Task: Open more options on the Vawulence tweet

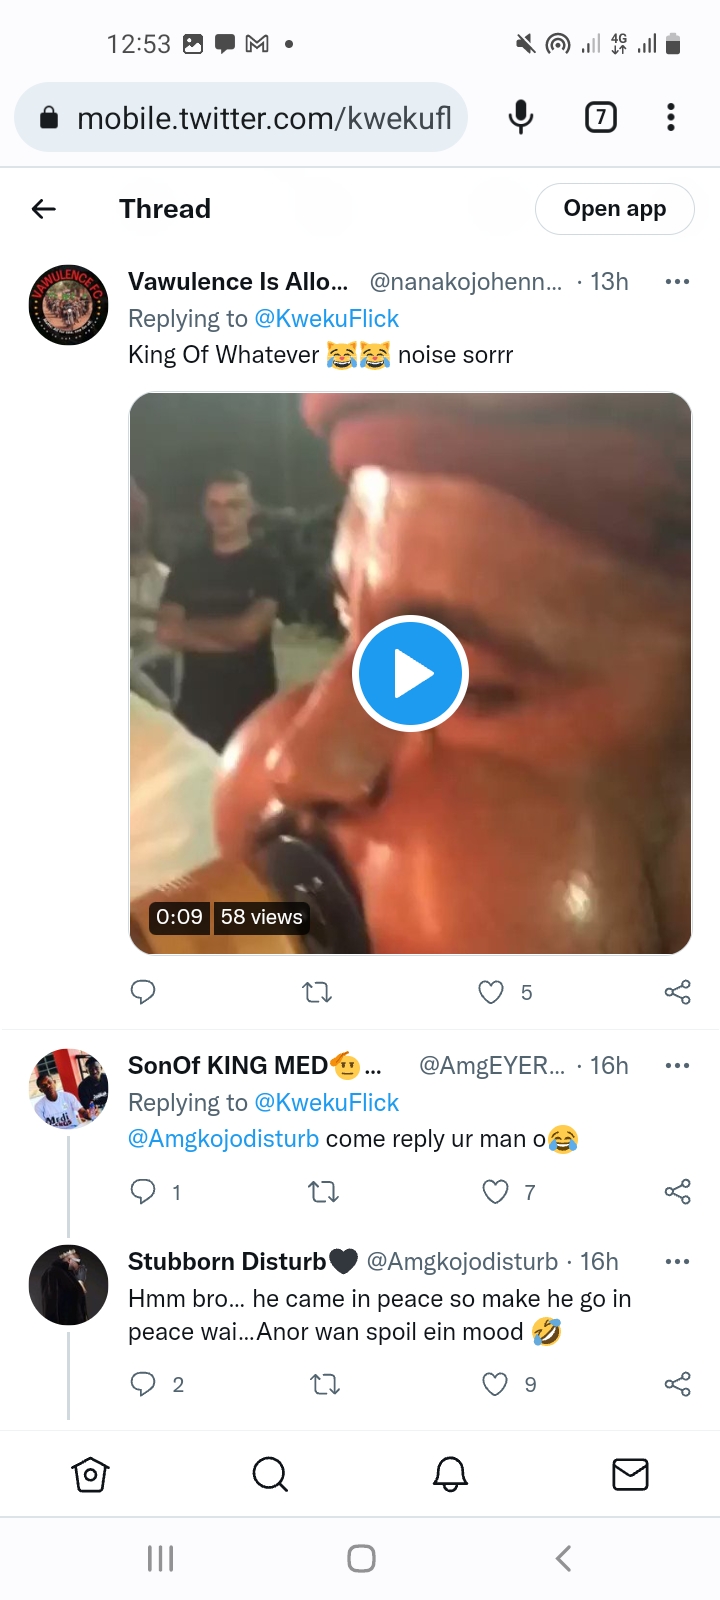Action: point(677,282)
